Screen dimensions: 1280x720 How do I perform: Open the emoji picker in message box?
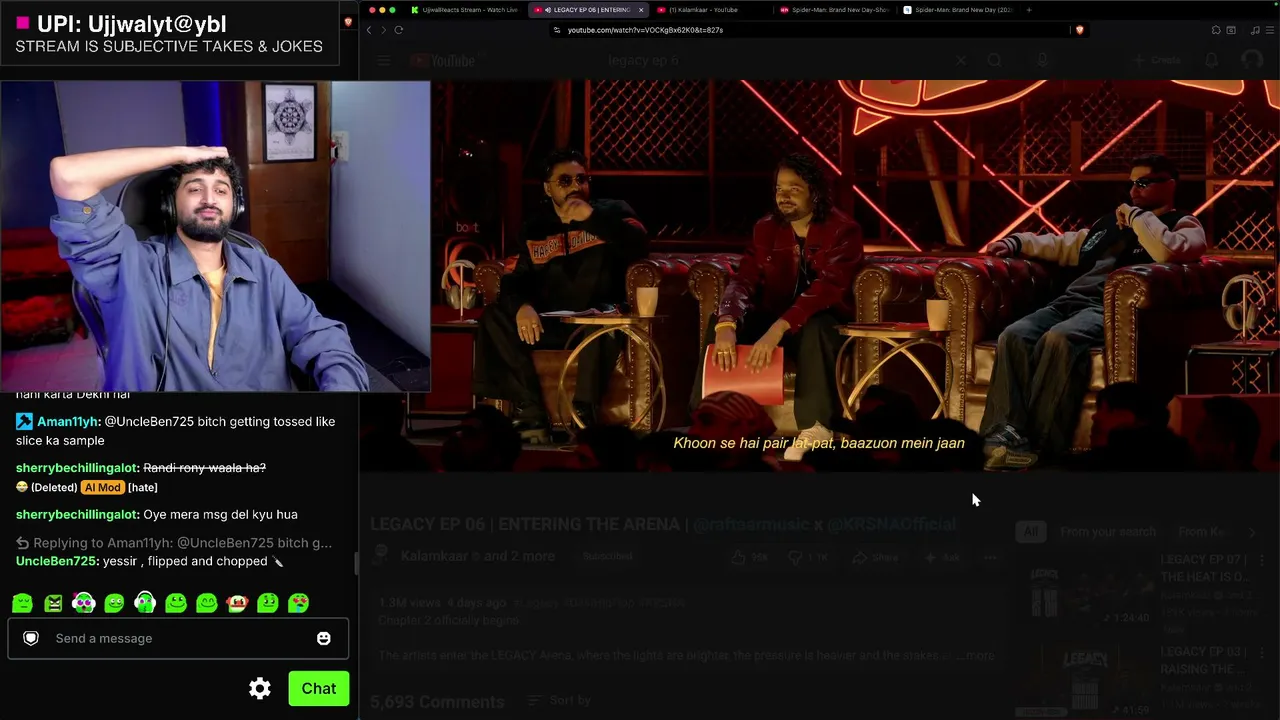tap(324, 638)
